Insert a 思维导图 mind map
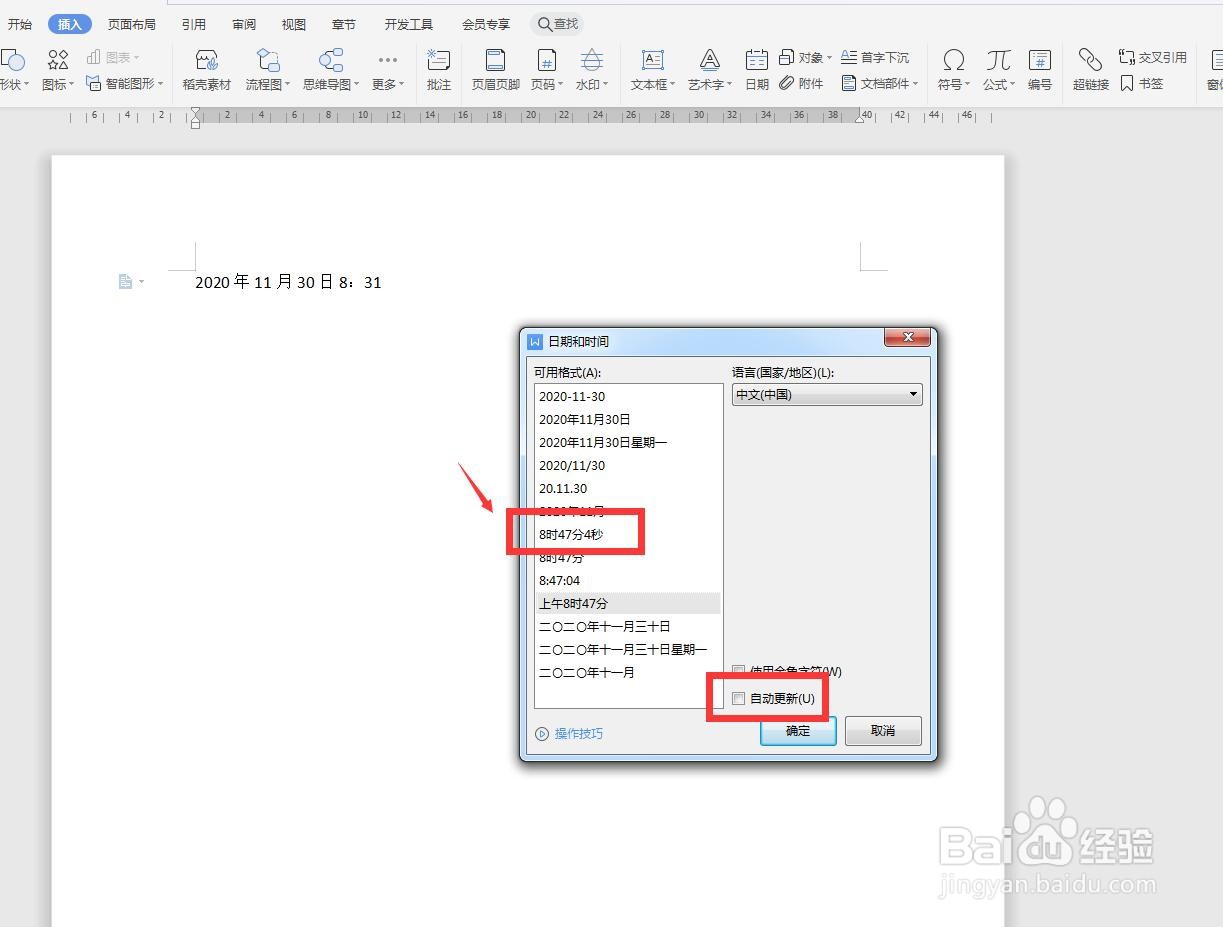 (330, 70)
